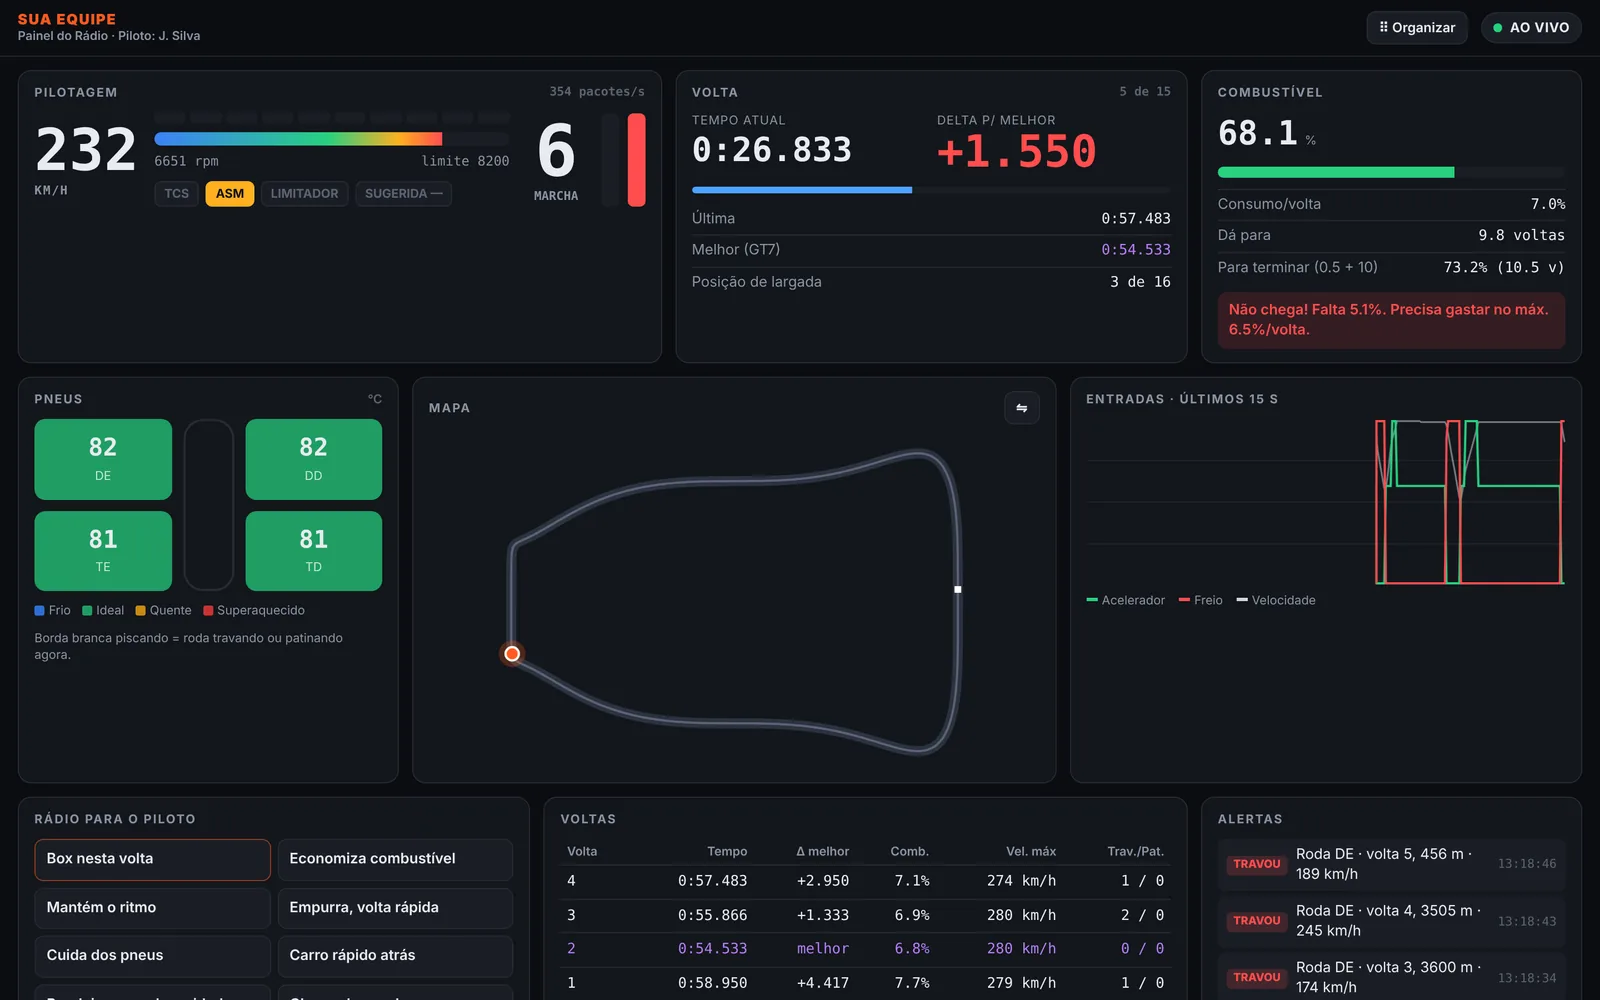Select lap 3 row with time 0:55.866
Screen dimensions: 1600x1000
pos(865,915)
